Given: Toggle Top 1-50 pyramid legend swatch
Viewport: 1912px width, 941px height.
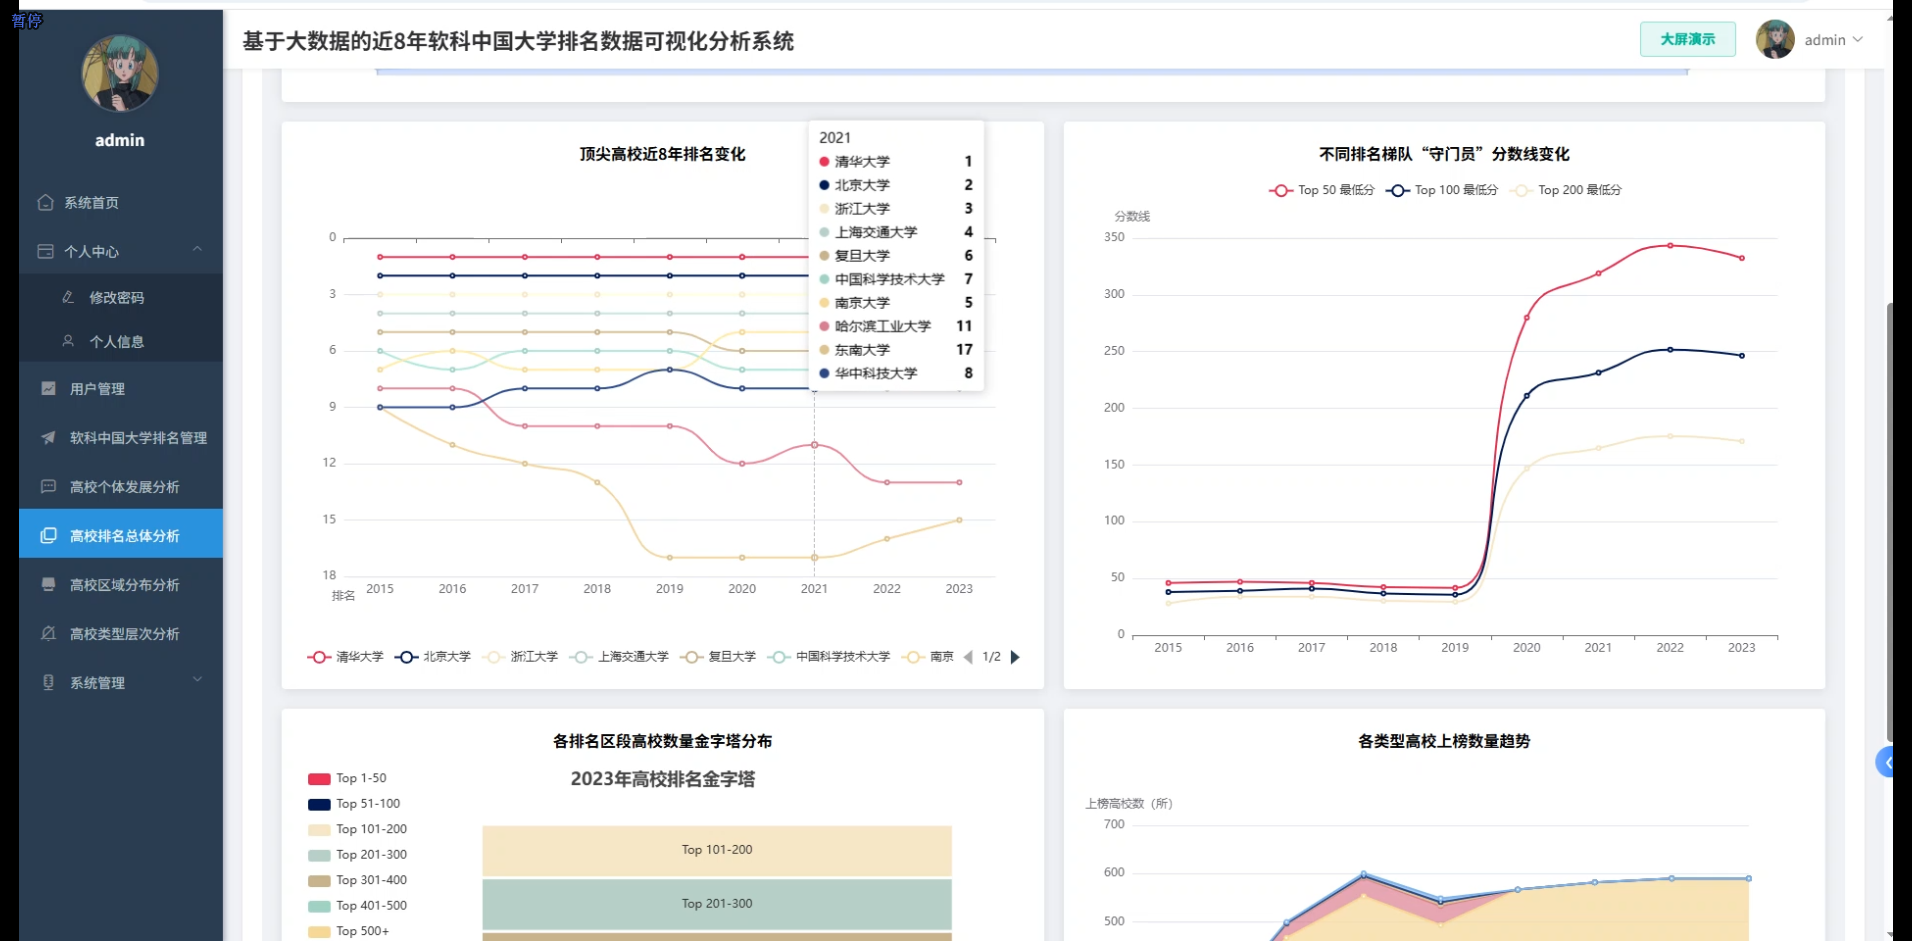Looking at the screenshot, I should 319,778.
